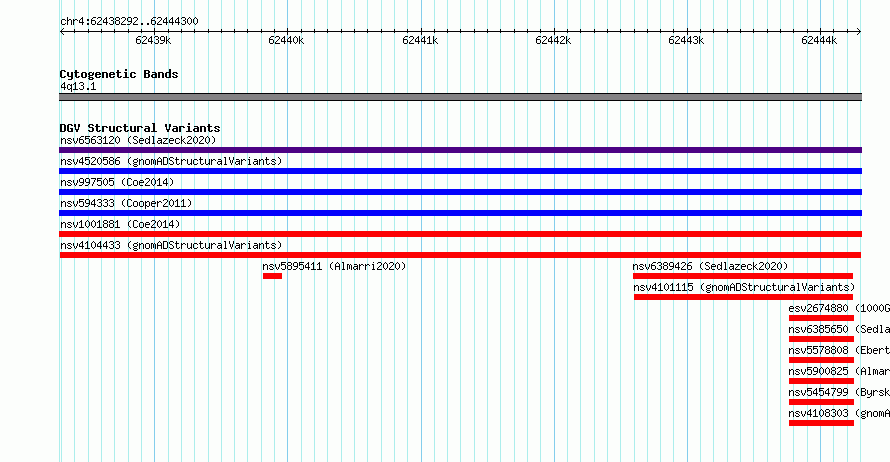Select the blue nsv594333 variant bar

coord(460,213)
